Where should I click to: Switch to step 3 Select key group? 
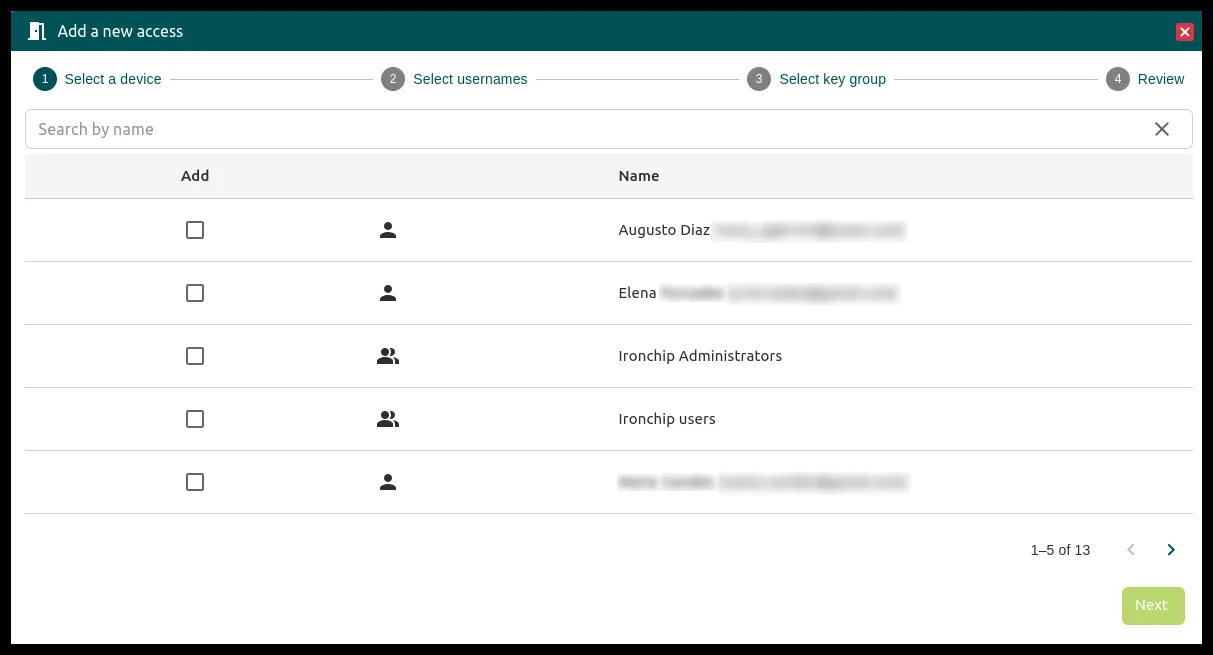coord(816,79)
